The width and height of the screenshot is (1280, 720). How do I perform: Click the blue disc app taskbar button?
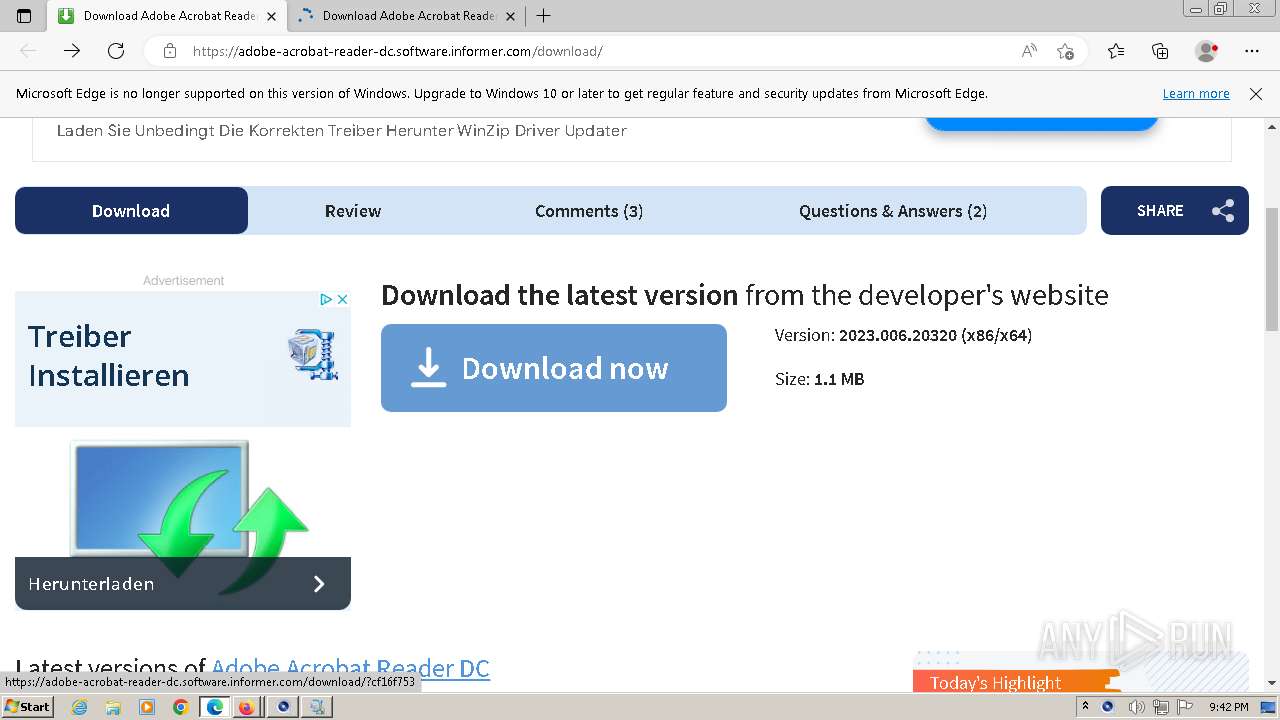[x=284, y=707]
